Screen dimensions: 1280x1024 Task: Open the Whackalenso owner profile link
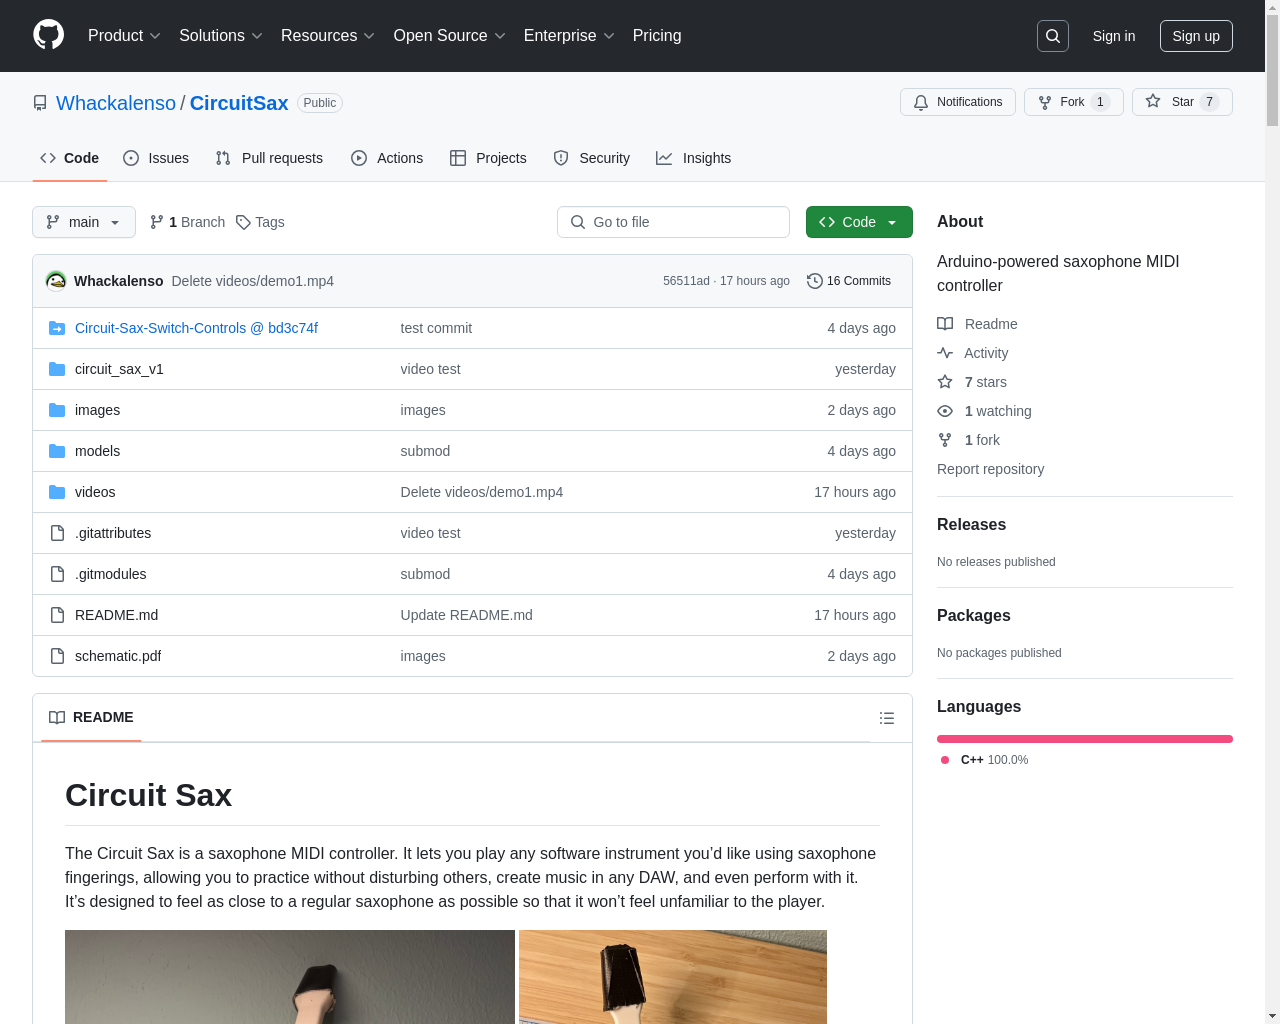[116, 103]
